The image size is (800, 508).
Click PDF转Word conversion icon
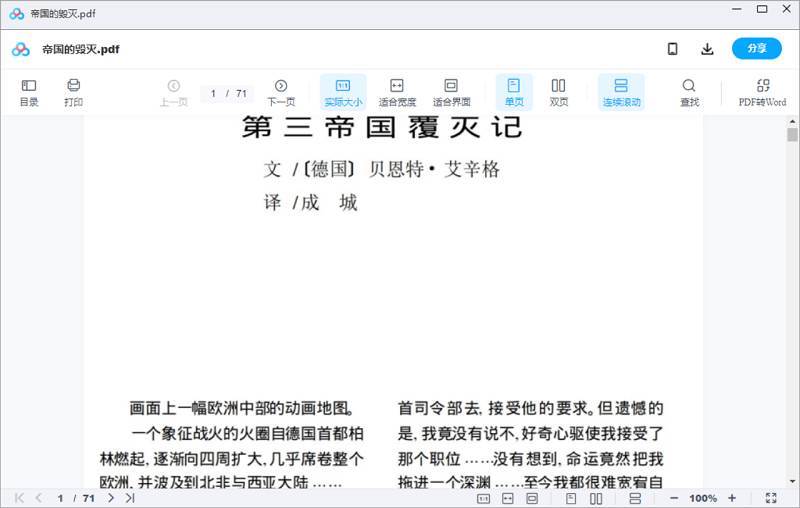coord(762,92)
